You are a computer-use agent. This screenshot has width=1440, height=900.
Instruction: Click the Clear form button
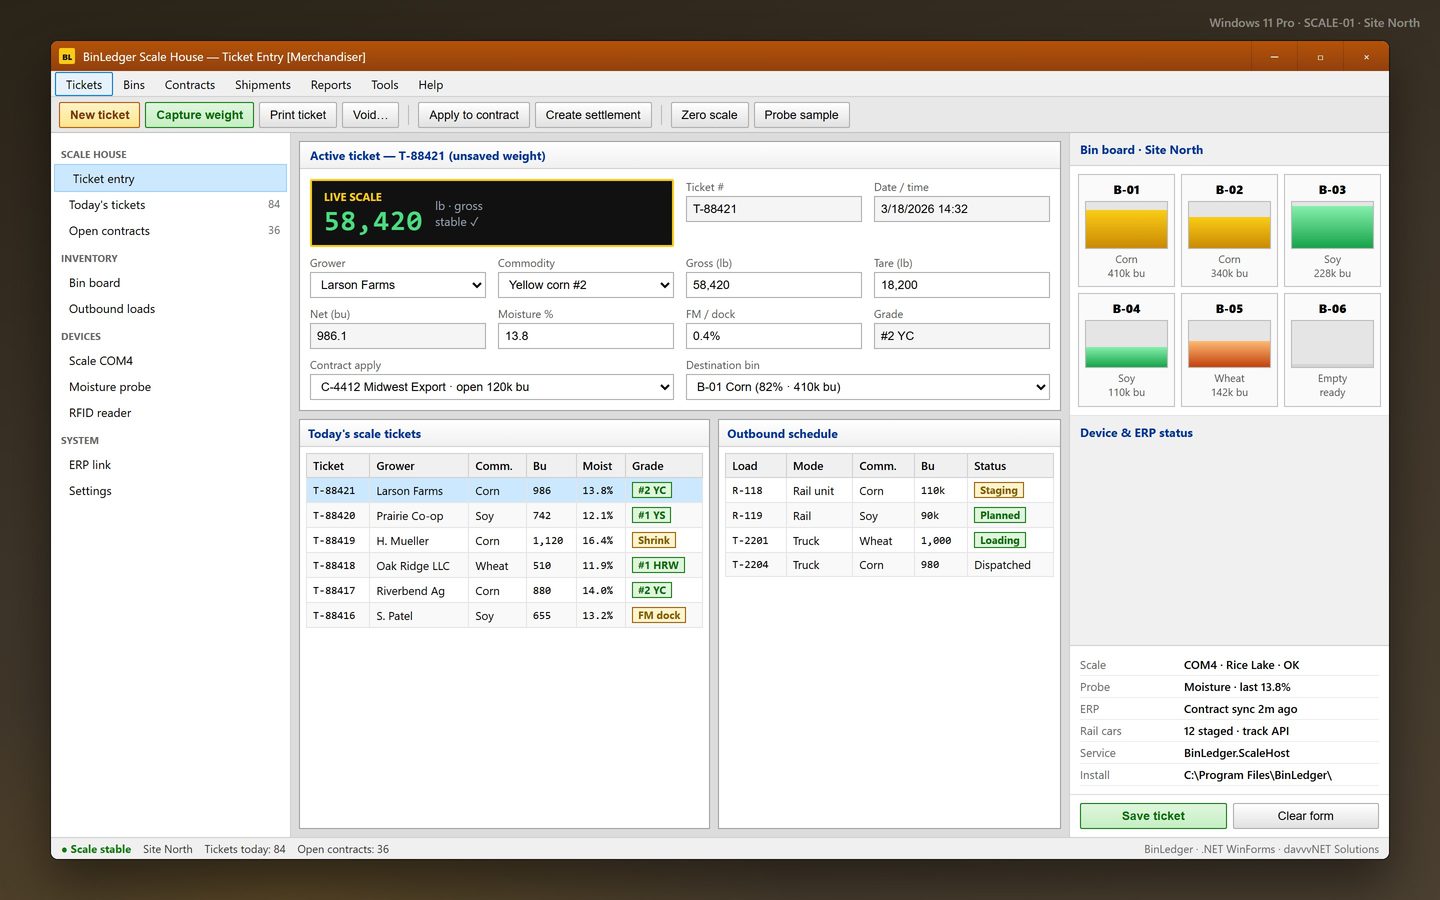[x=1305, y=816]
